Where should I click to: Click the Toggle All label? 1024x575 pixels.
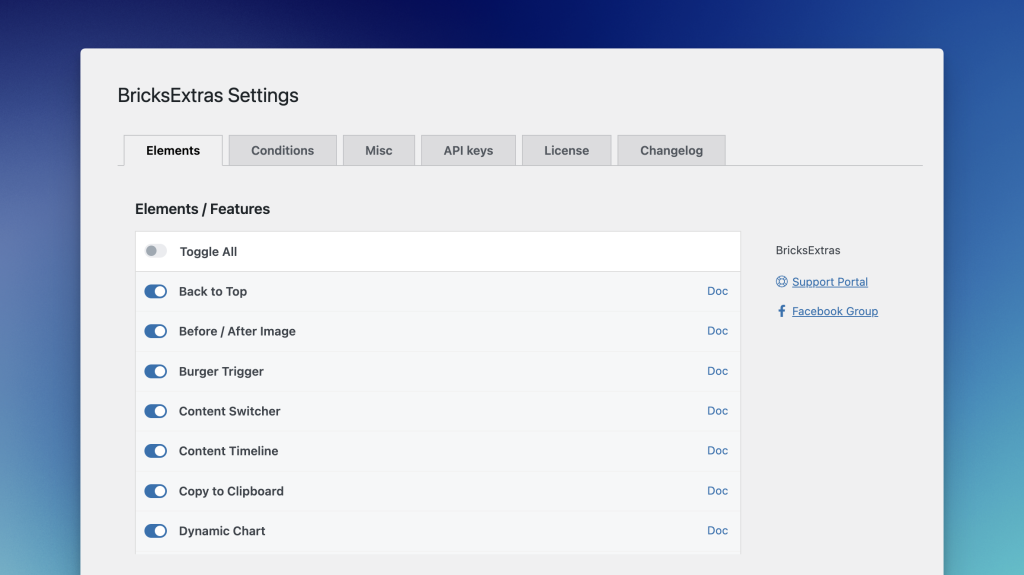208,252
